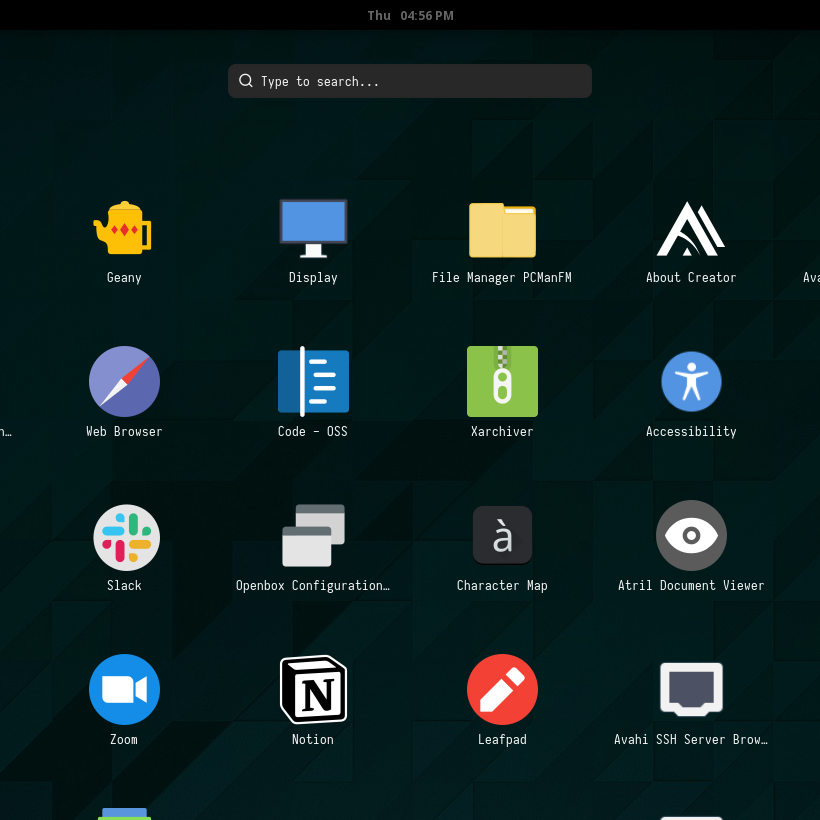Click the Openbox Configuration label
Image resolution: width=820 pixels, height=820 pixels.
pyautogui.click(x=313, y=586)
